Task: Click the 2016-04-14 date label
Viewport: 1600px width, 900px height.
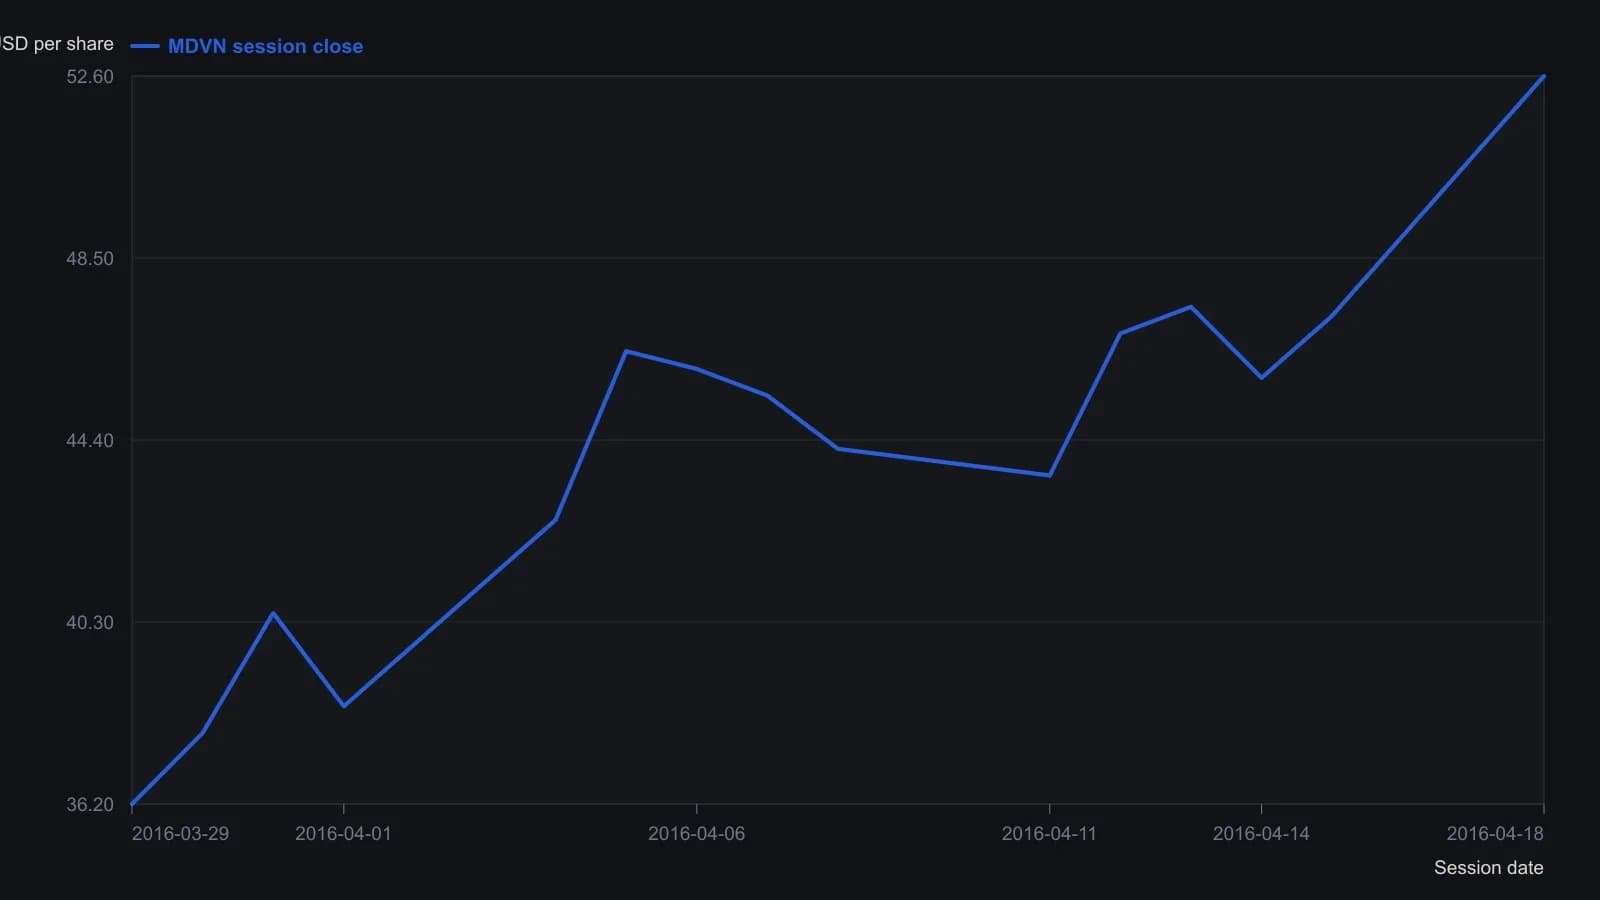Action: coord(1261,834)
